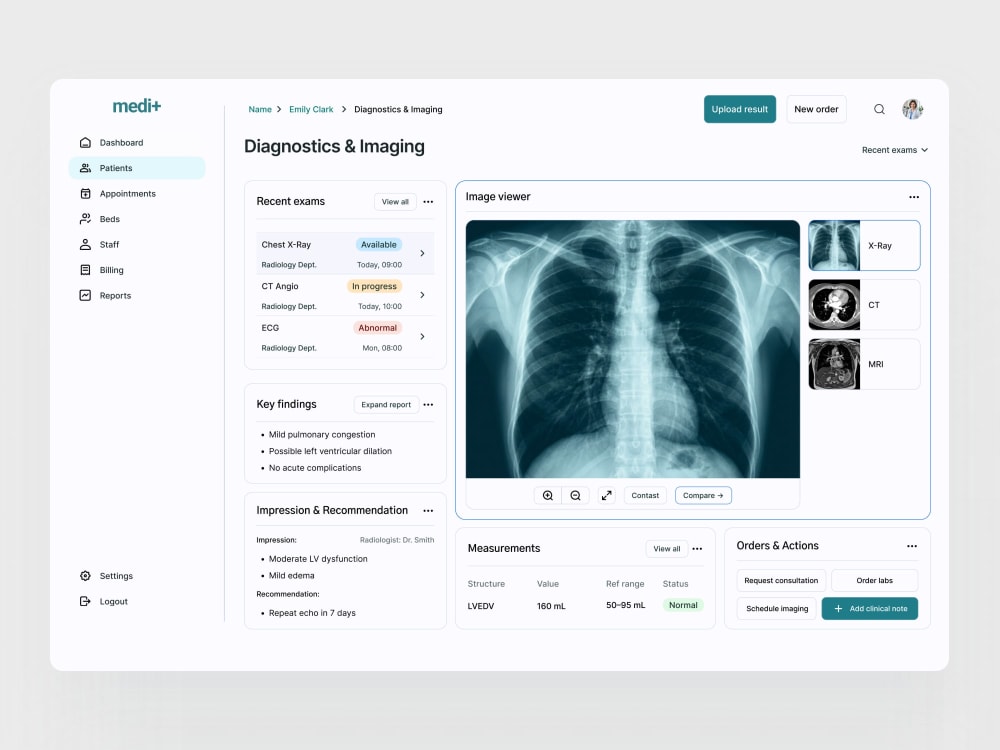Click the Reports chart icon
This screenshot has width=1000, height=750.
click(x=85, y=295)
